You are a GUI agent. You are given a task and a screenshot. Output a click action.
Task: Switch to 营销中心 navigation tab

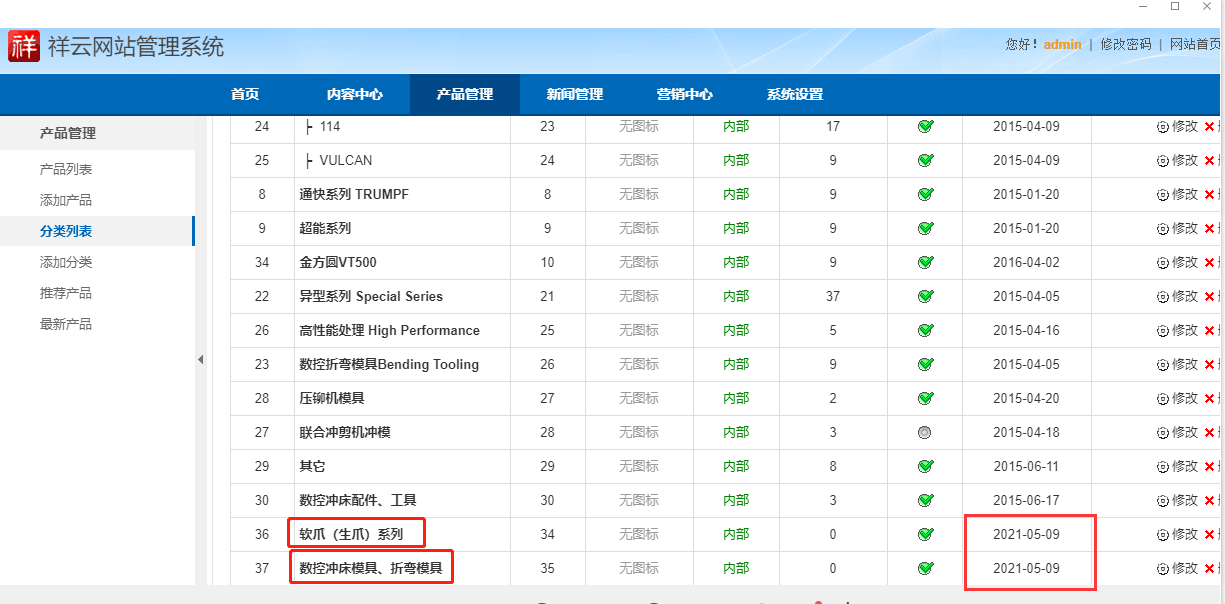pos(685,95)
